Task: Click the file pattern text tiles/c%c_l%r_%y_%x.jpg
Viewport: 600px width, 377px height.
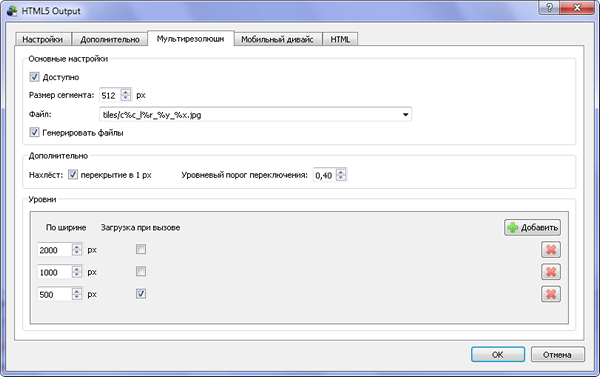Action: click(152, 115)
